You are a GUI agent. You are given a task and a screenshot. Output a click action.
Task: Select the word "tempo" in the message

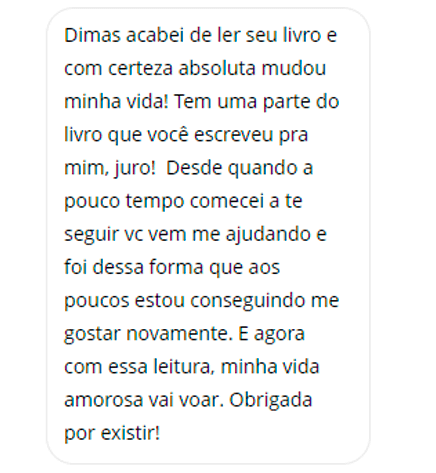tap(155, 201)
